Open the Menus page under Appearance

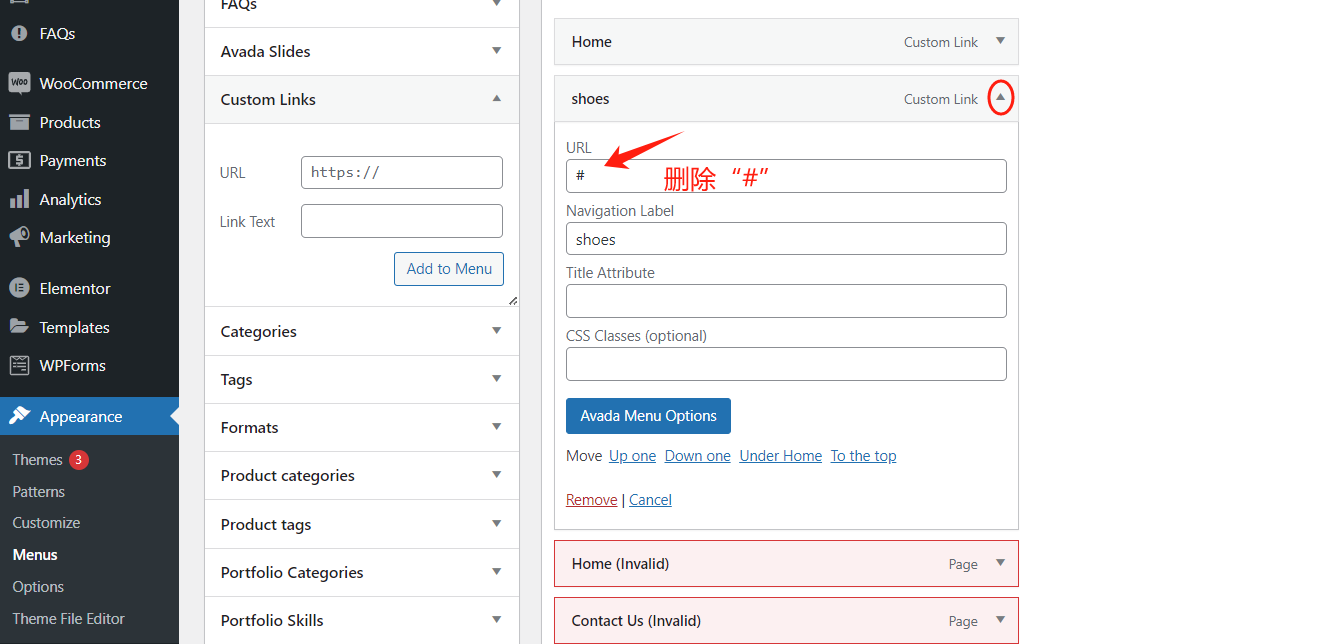click(x=35, y=554)
